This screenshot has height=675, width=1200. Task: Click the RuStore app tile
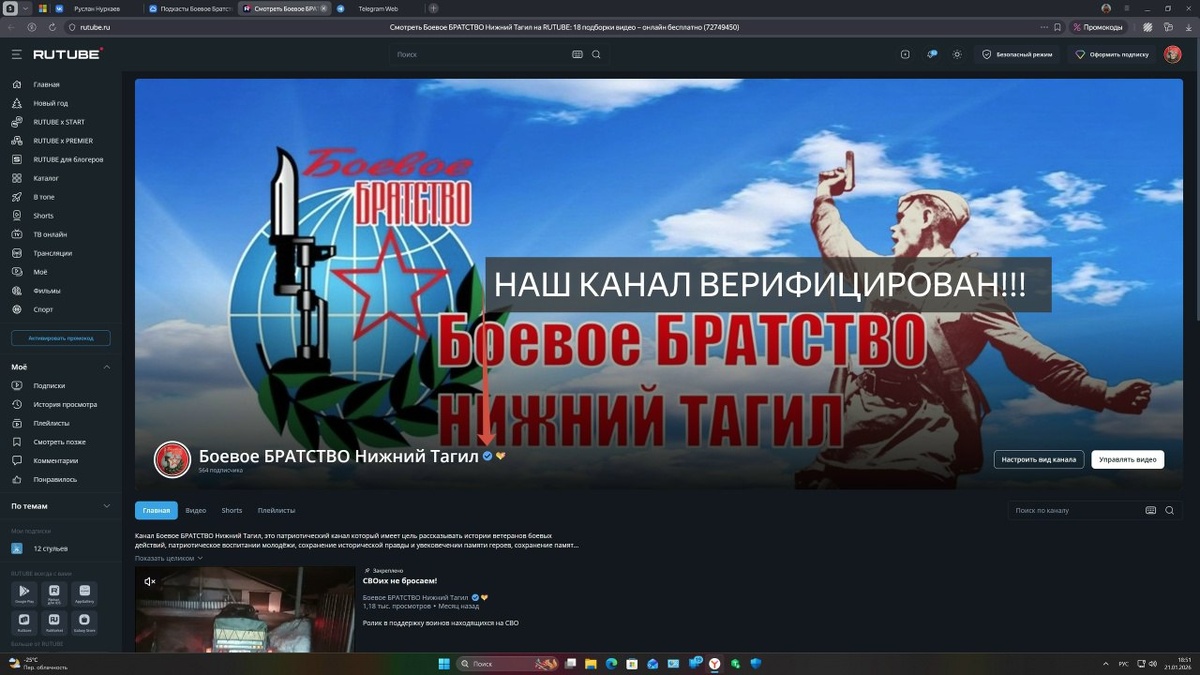click(24, 622)
